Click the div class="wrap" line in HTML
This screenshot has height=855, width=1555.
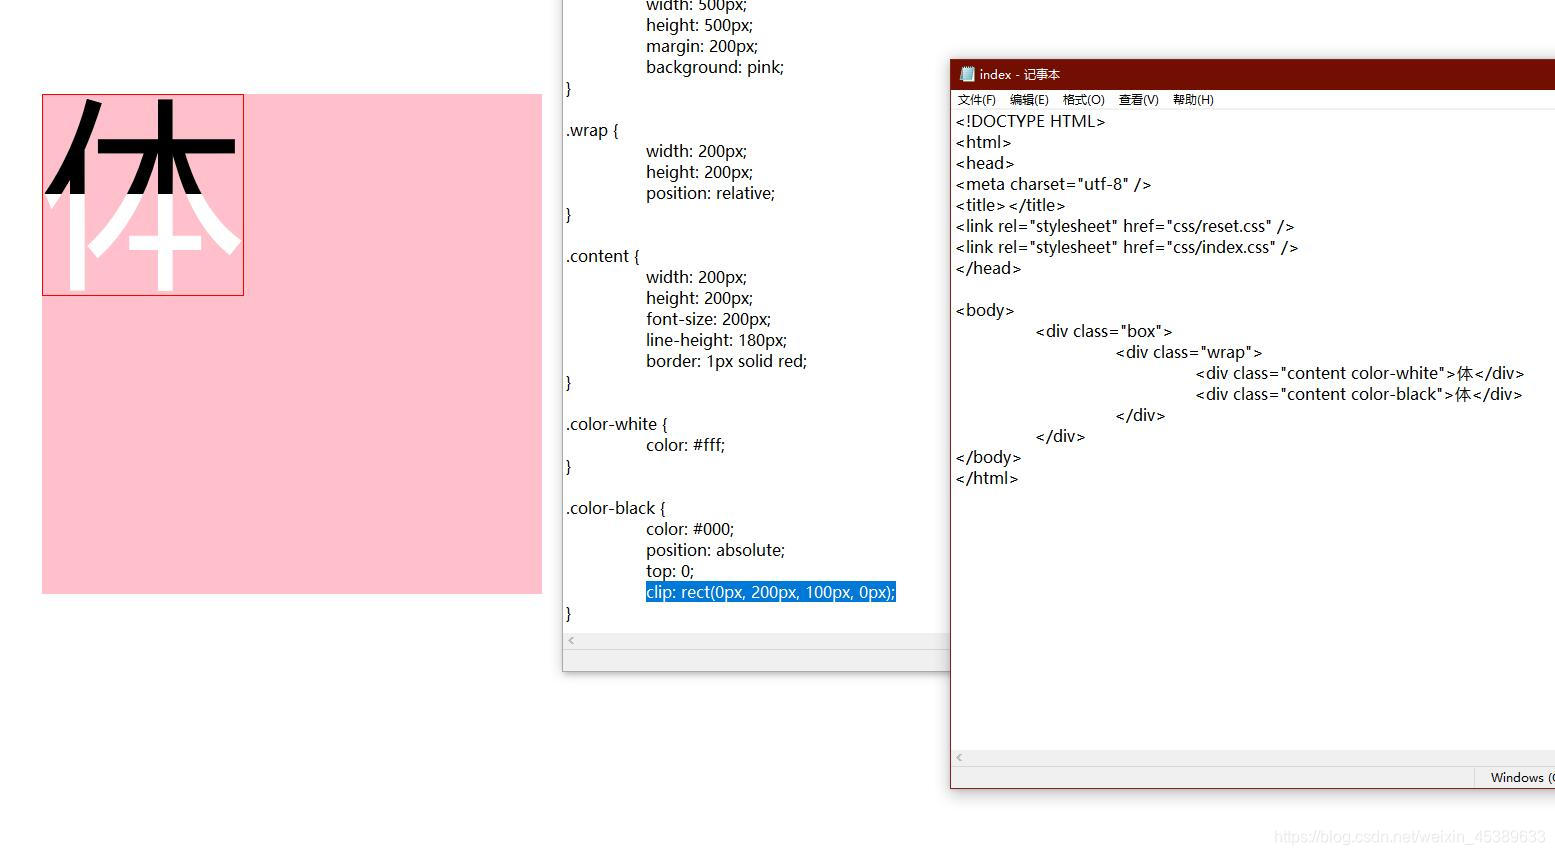point(1189,352)
